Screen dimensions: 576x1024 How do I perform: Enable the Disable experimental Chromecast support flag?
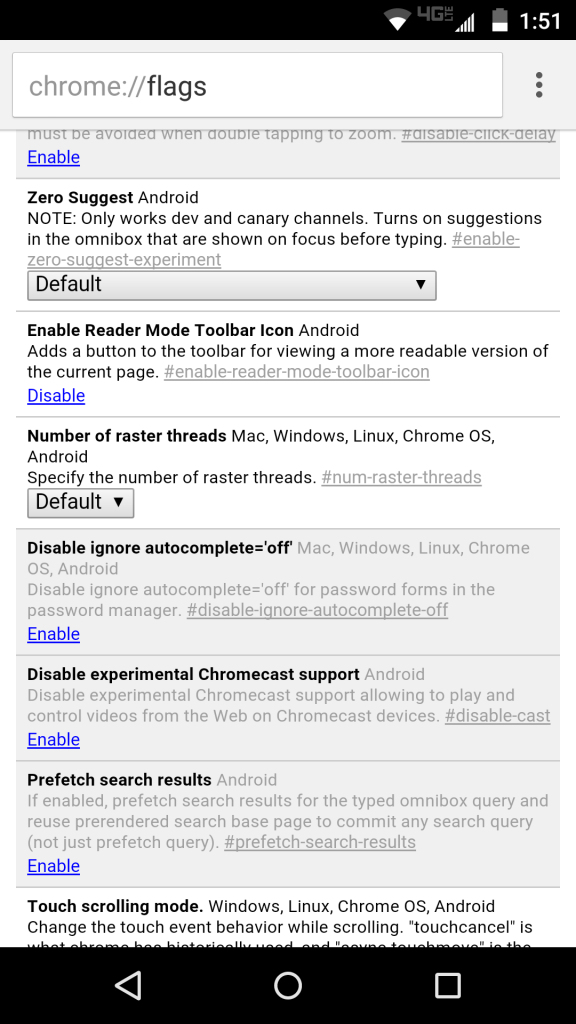coord(54,739)
